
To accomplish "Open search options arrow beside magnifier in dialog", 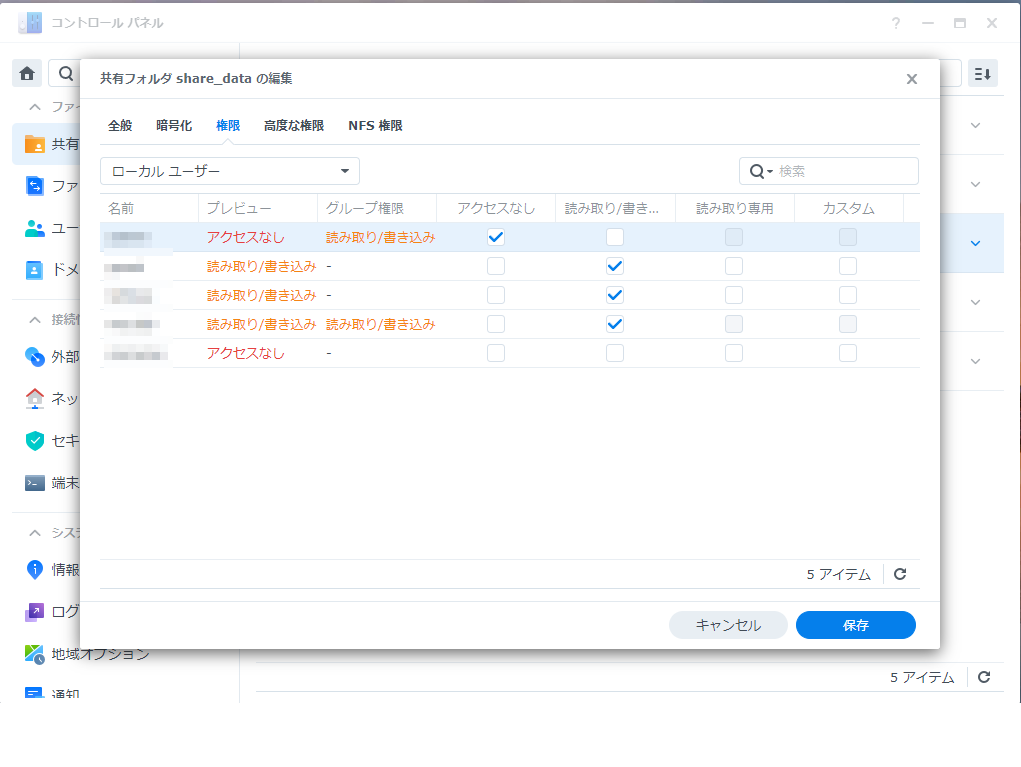I will (x=770, y=171).
